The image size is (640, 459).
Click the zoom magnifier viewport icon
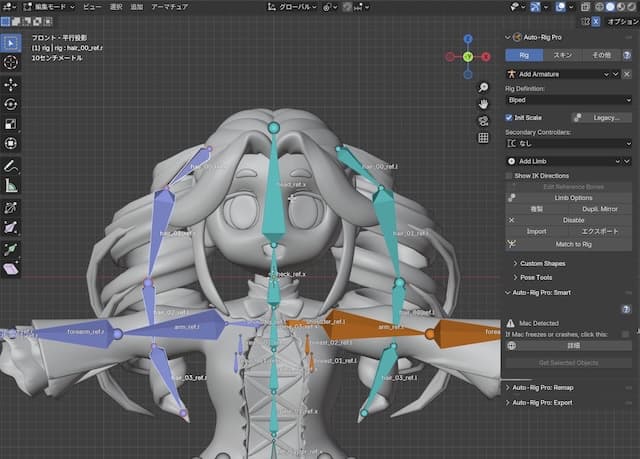pyautogui.click(x=483, y=85)
